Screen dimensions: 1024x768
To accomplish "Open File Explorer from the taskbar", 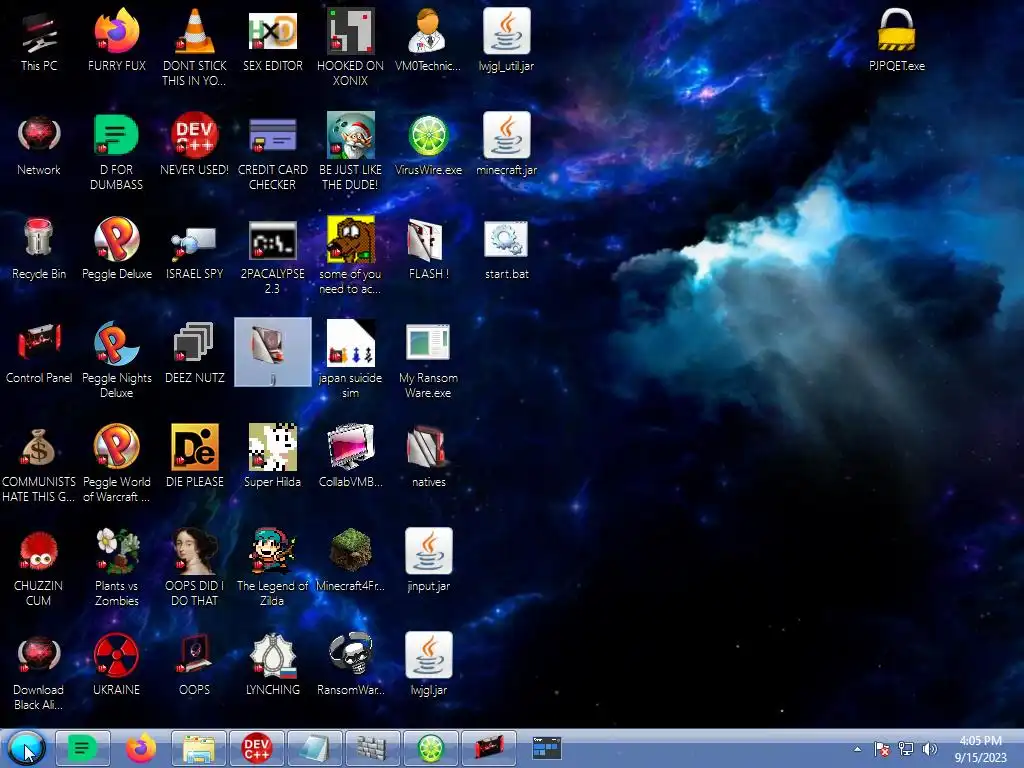I will click(199, 748).
